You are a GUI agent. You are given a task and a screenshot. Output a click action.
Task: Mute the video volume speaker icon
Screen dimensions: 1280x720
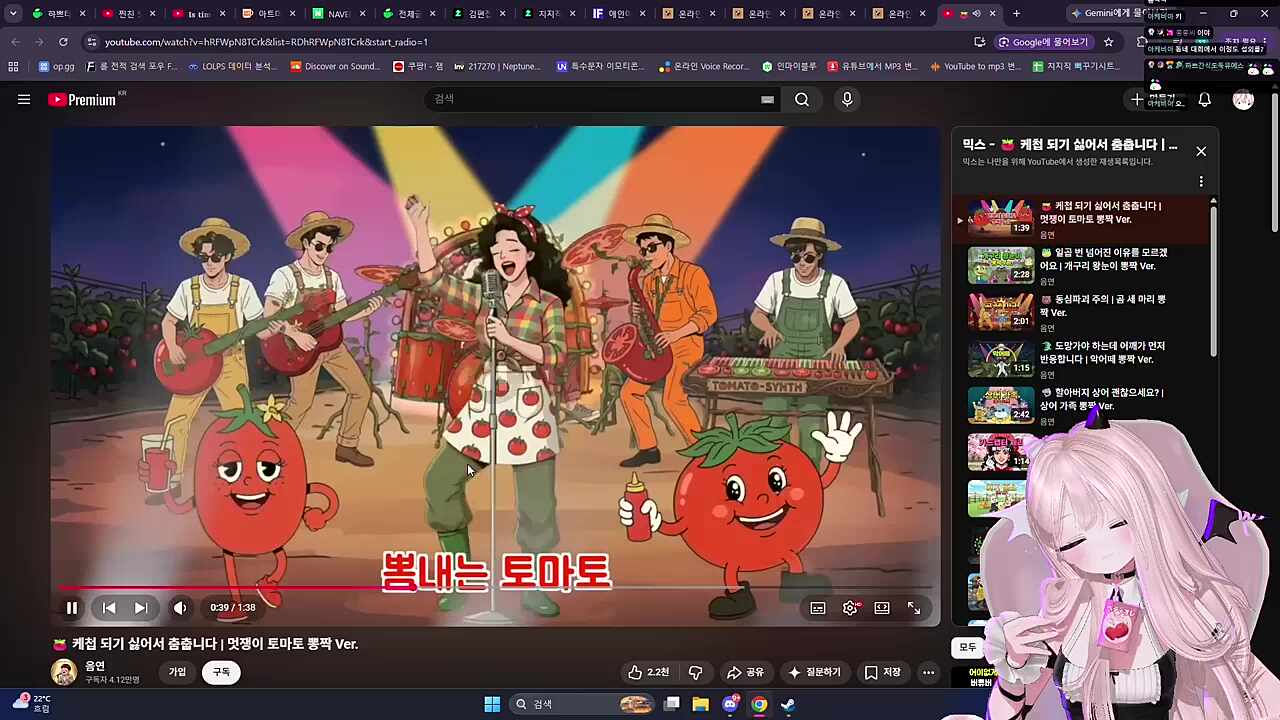coord(180,608)
